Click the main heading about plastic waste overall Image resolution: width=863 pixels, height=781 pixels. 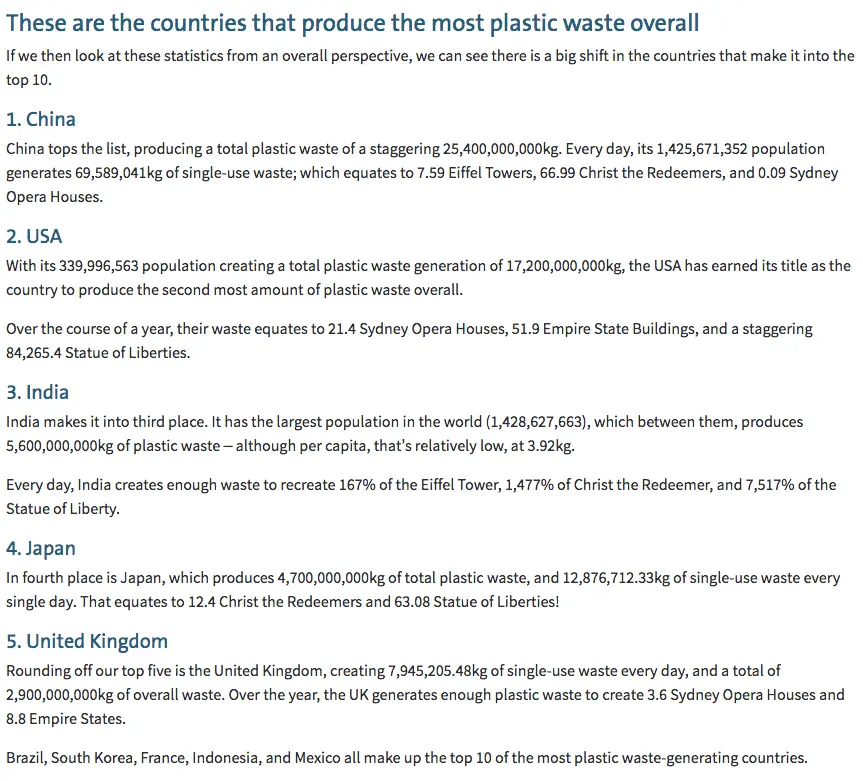[352, 23]
